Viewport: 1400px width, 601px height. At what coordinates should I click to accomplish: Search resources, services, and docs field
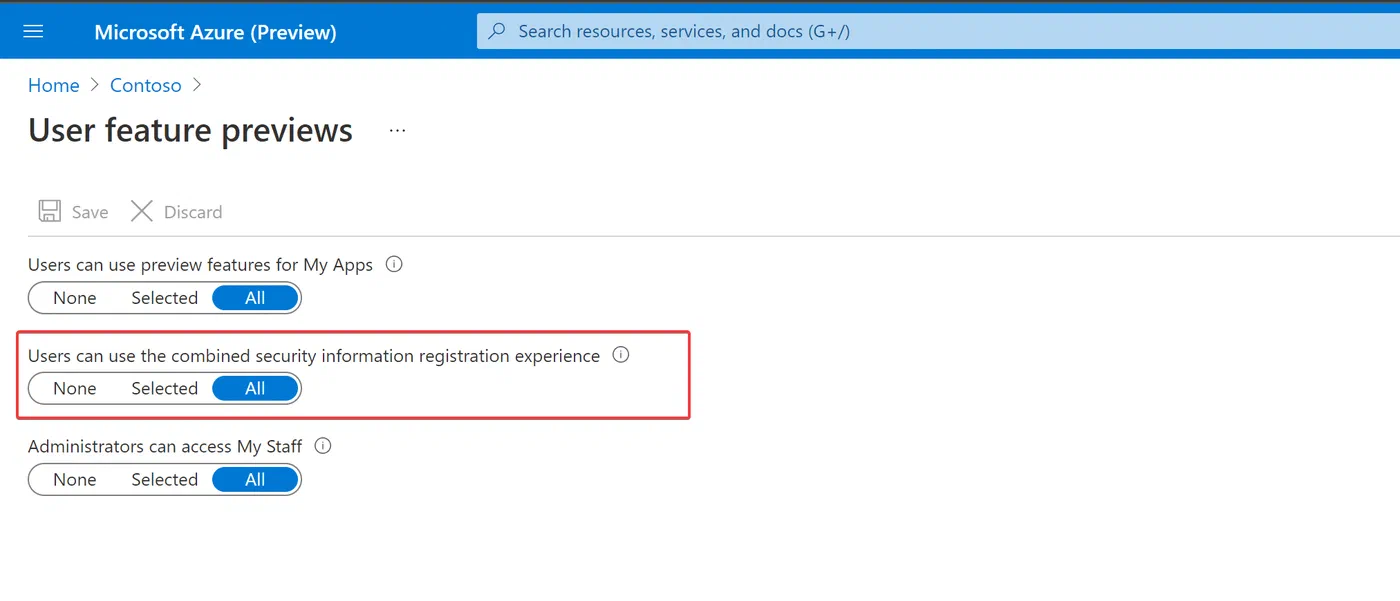click(938, 31)
